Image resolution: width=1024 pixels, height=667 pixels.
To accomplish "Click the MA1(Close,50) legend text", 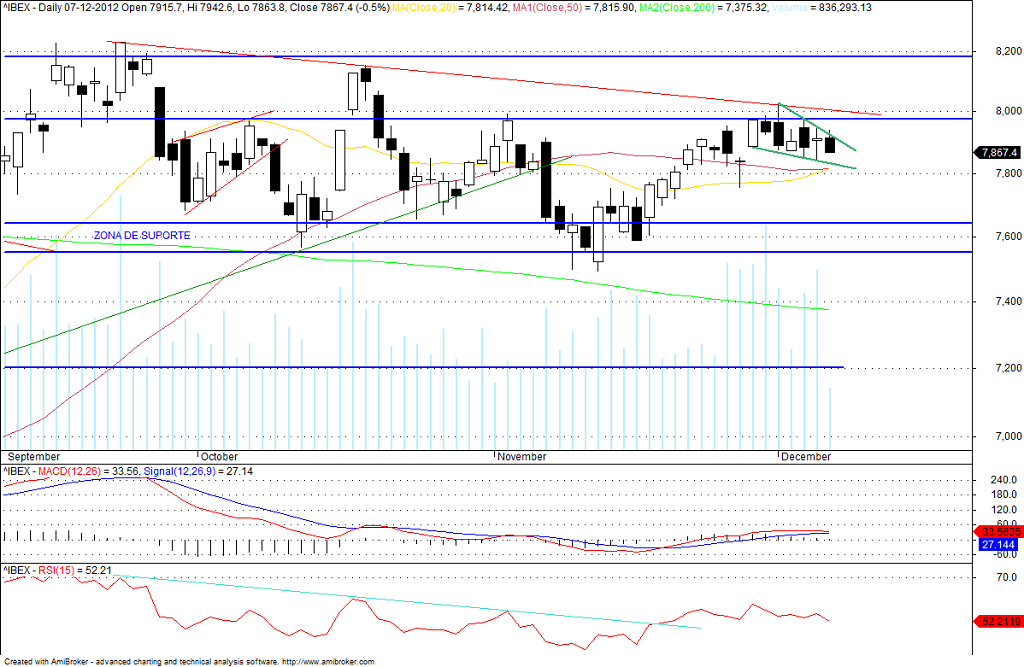I will (546, 8).
